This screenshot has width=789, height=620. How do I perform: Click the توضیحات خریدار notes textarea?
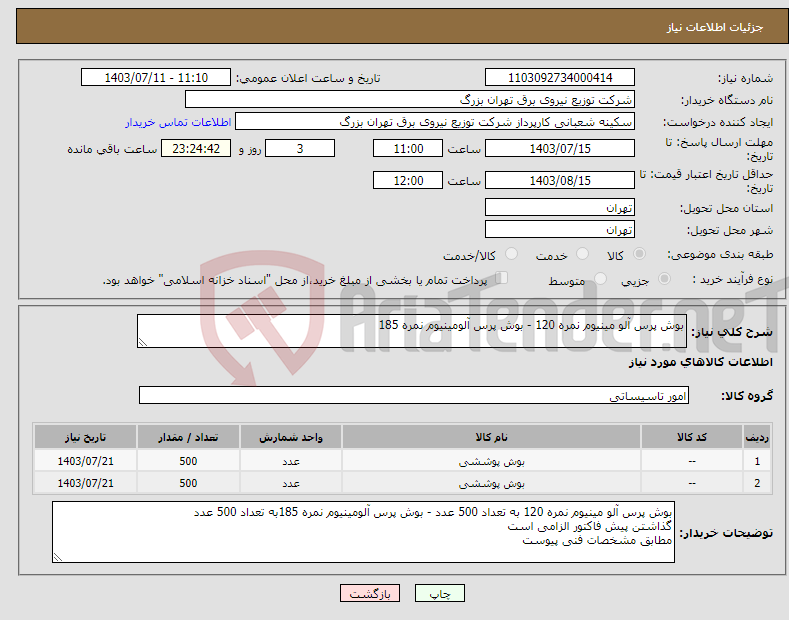[363, 532]
